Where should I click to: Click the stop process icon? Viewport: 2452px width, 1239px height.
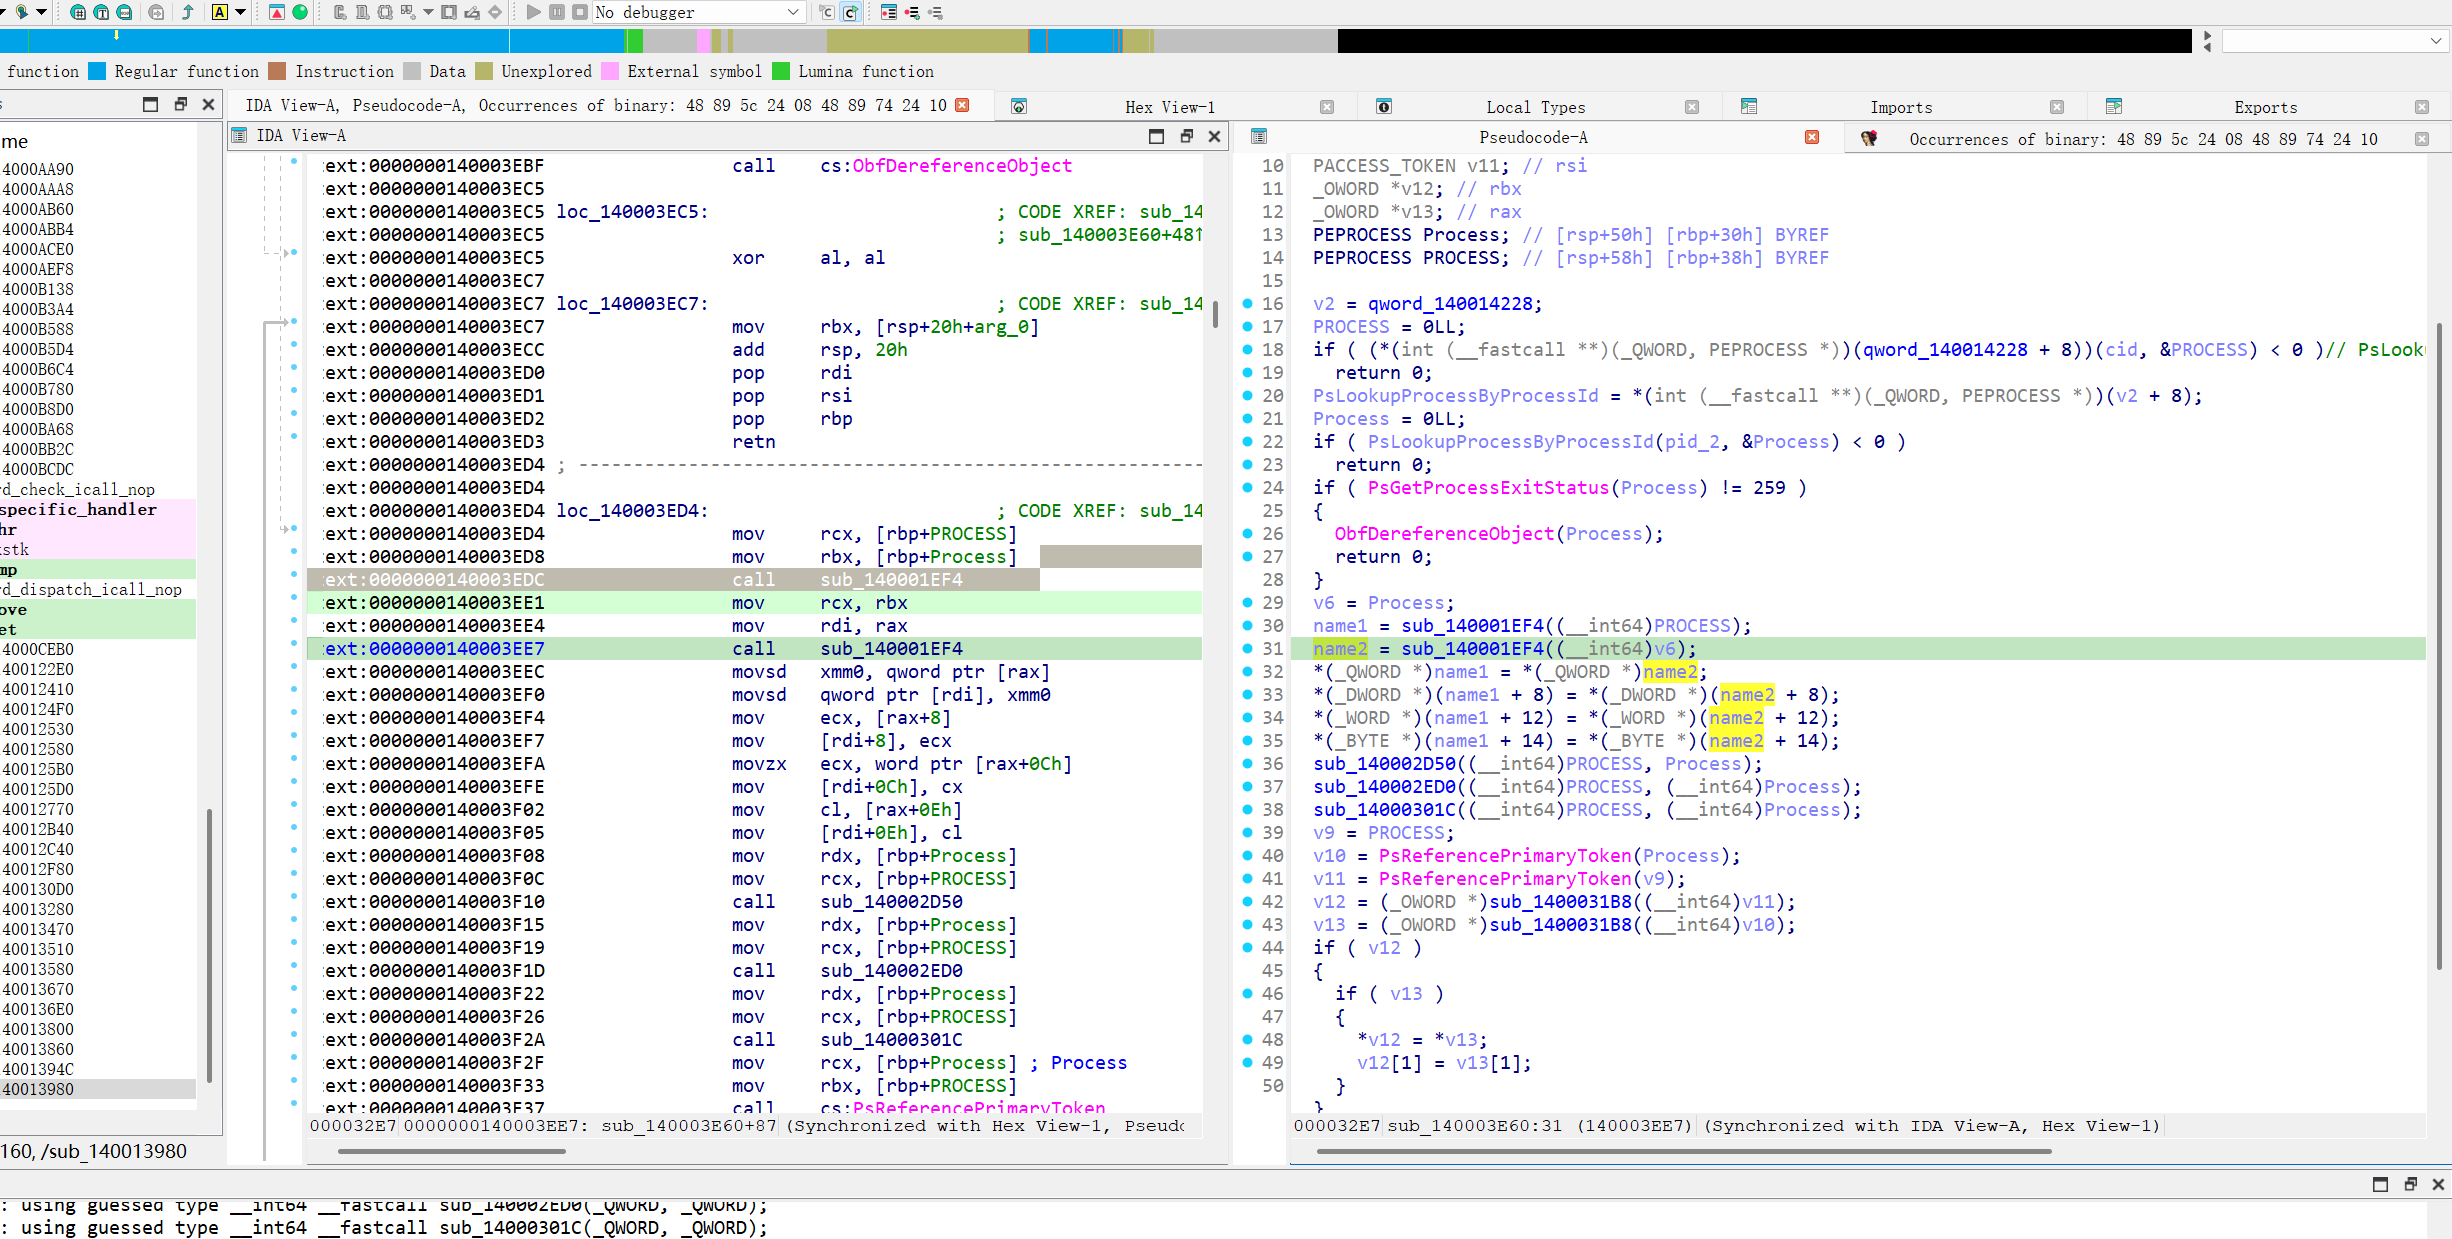pos(580,12)
